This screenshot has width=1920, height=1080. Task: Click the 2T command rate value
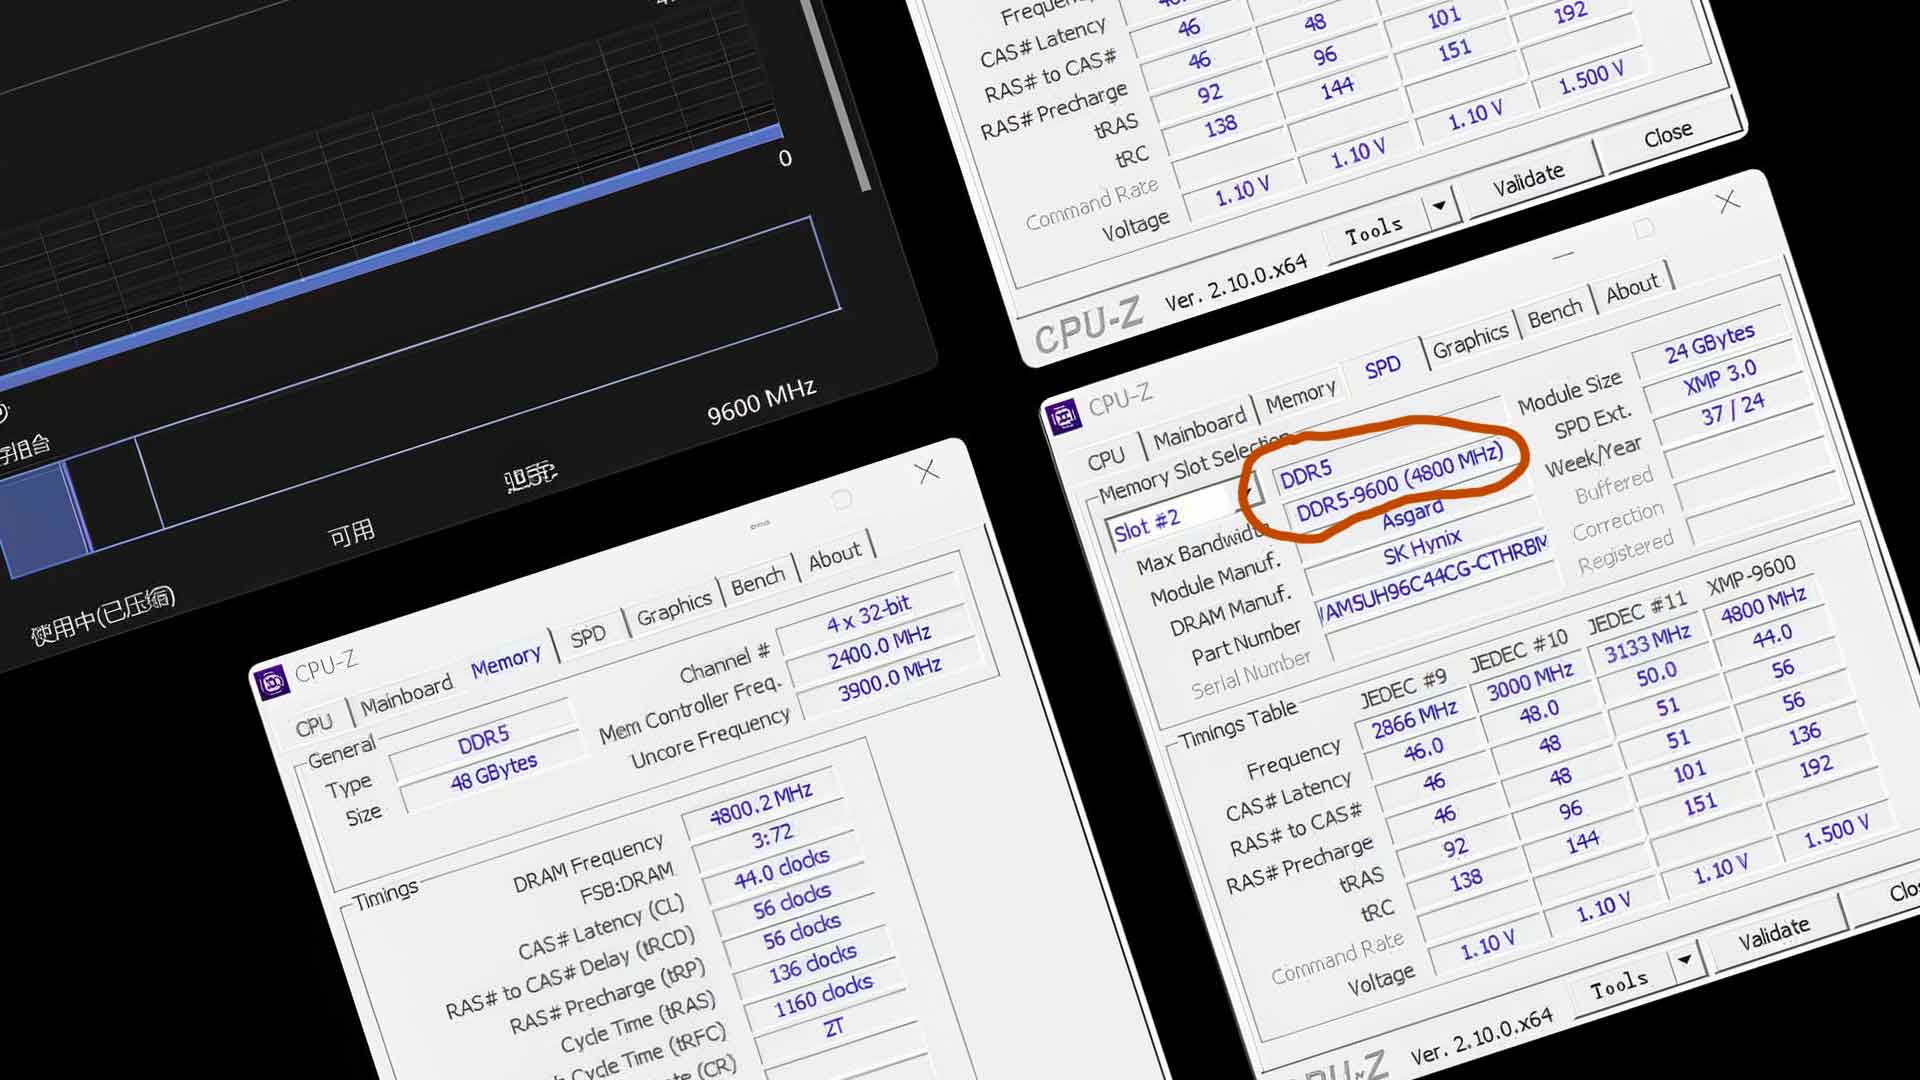834,1028
